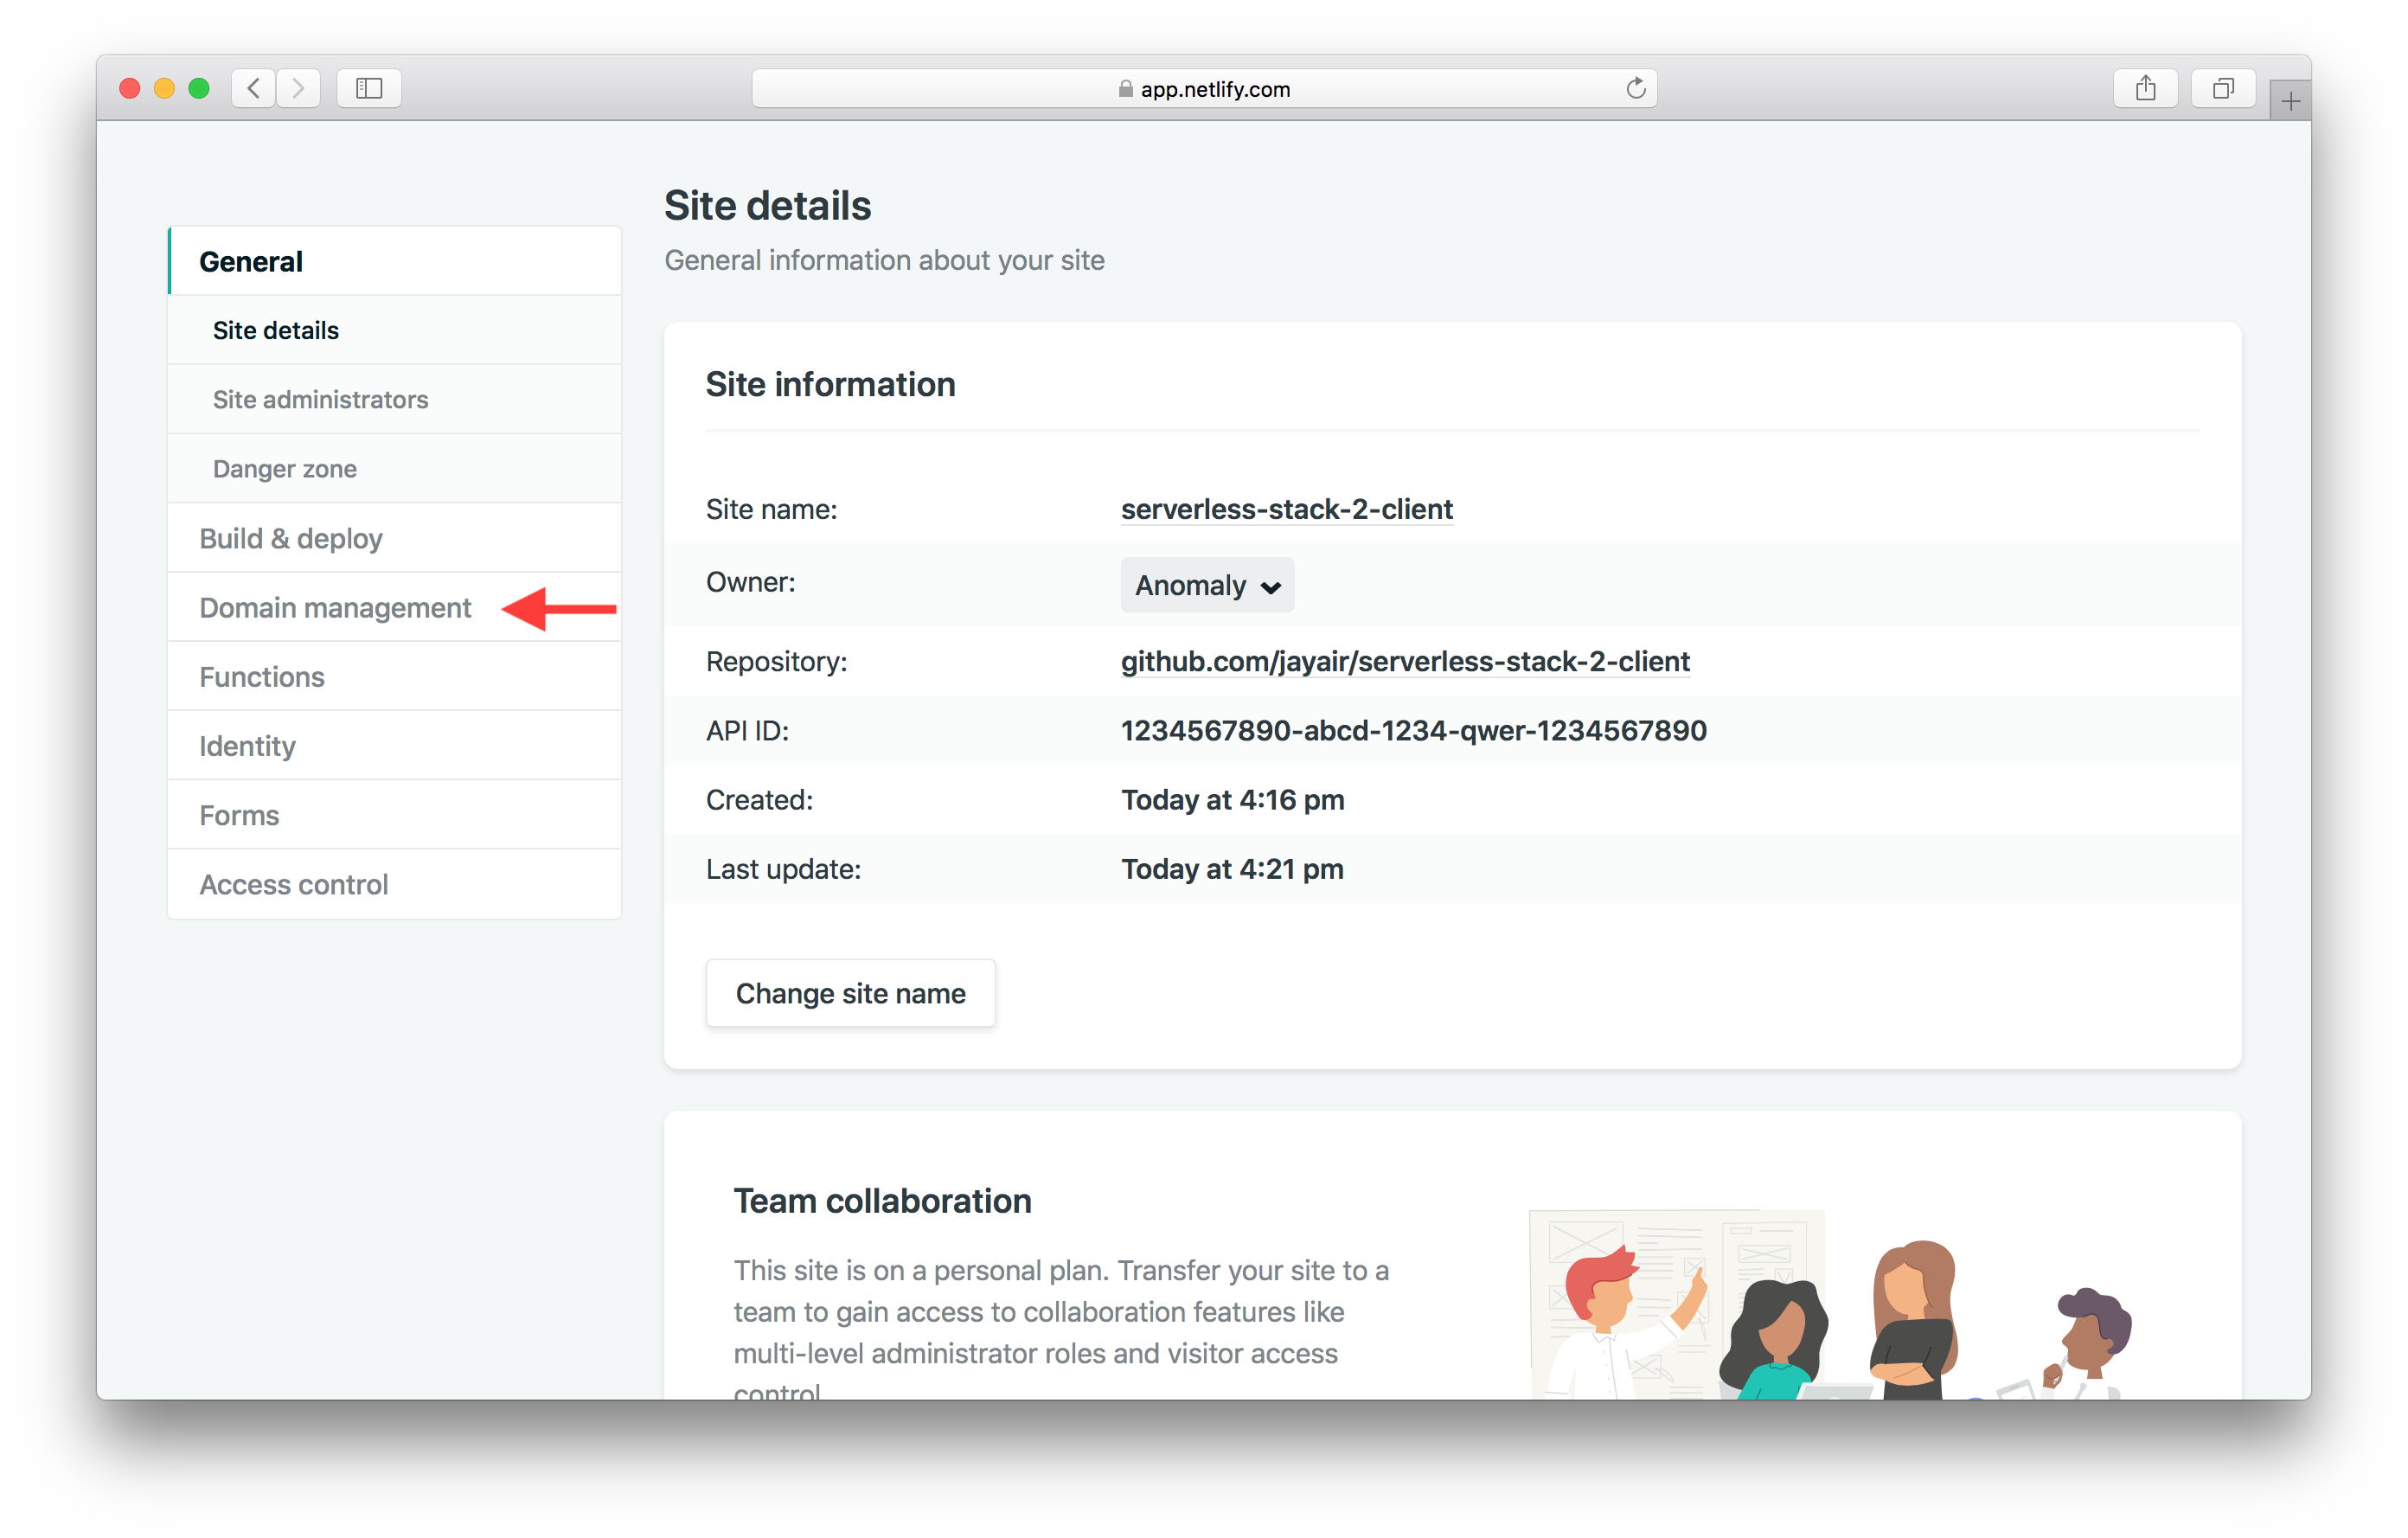Image resolution: width=2408 pixels, height=1538 pixels.
Task: Open Build & deploy settings section
Action: (291, 539)
